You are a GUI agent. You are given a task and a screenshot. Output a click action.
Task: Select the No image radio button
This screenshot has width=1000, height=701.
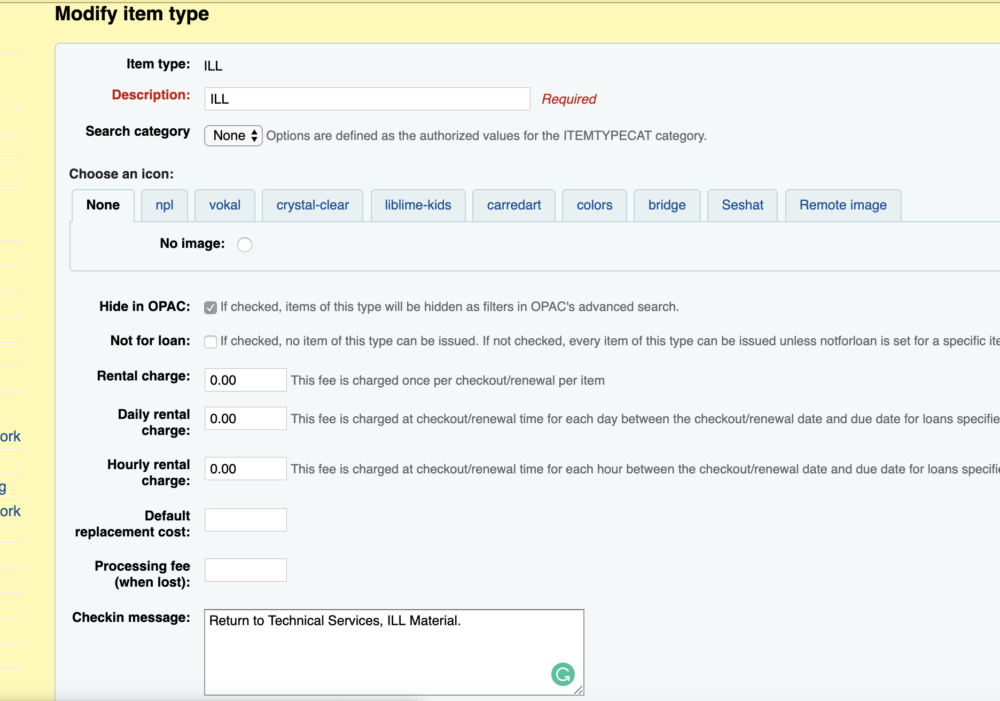[244, 243]
